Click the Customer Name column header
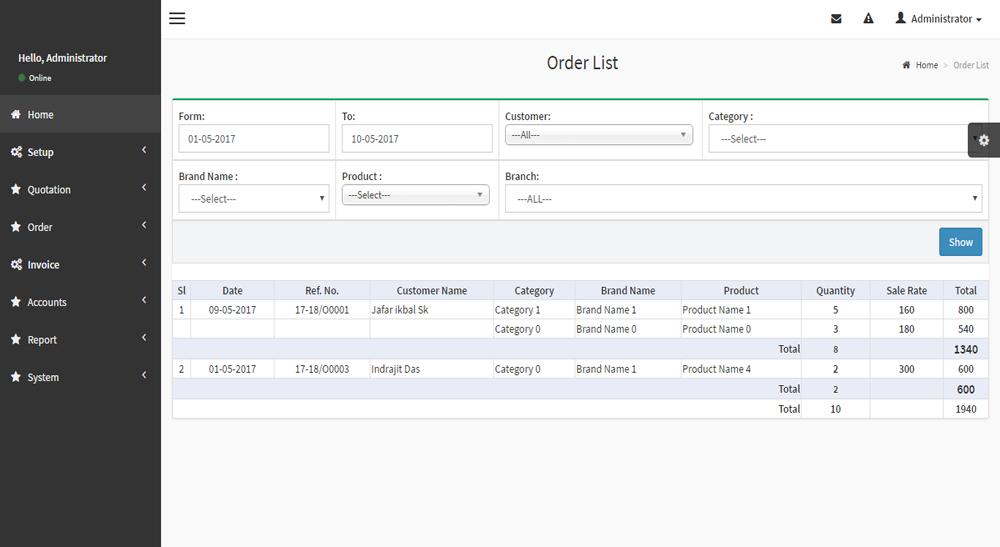Image resolution: width=1000 pixels, height=547 pixels. click(x=432, y=291)
